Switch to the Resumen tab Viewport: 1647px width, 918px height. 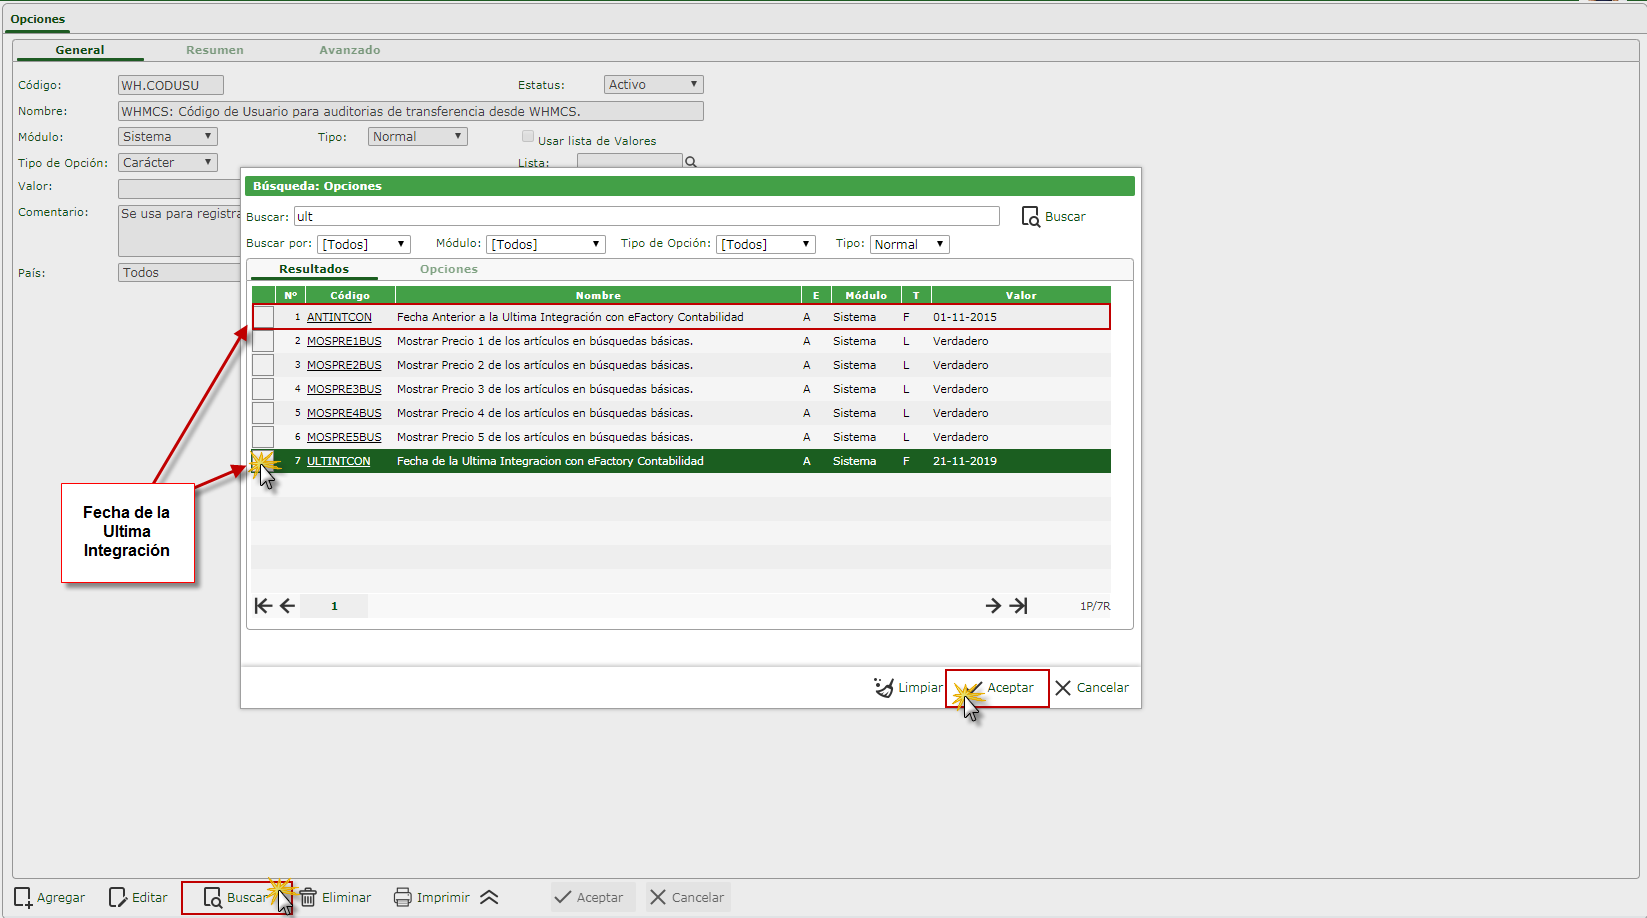click(x=214, y=50)
